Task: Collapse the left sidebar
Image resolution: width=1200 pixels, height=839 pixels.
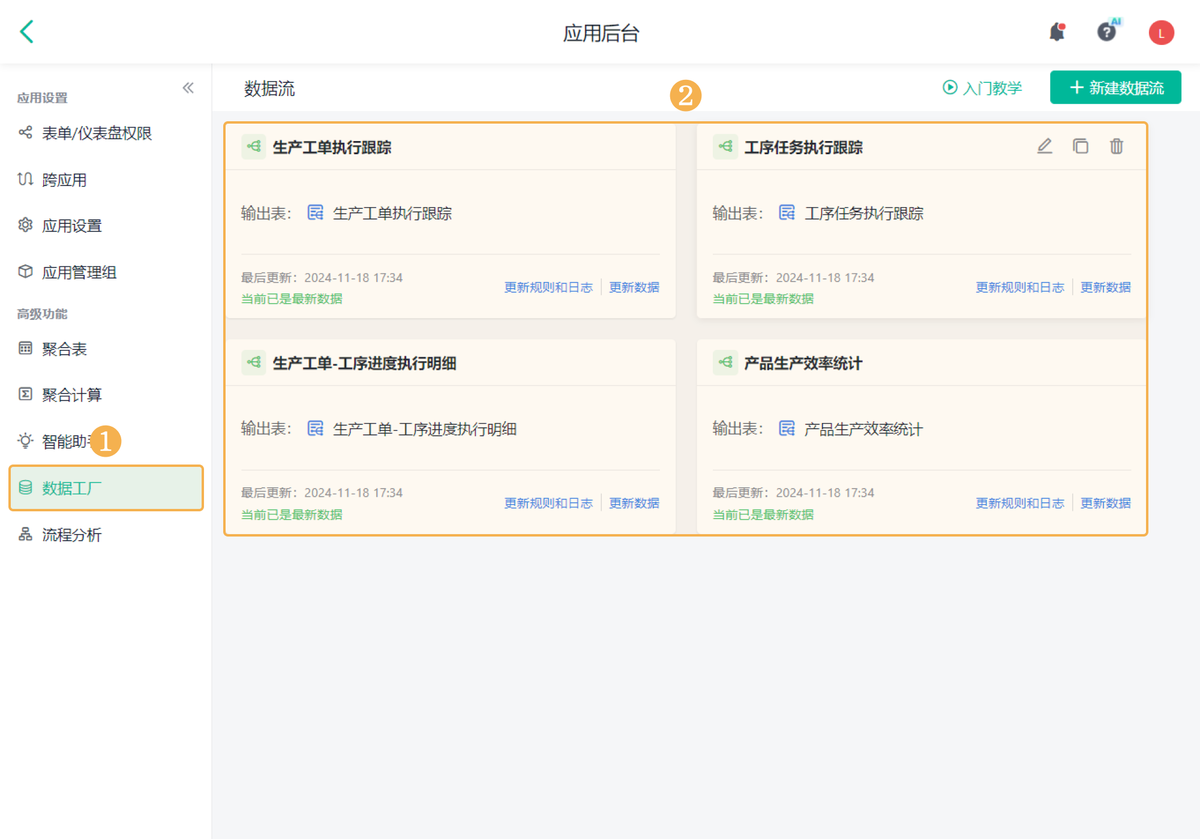Action: pos(188,89)
